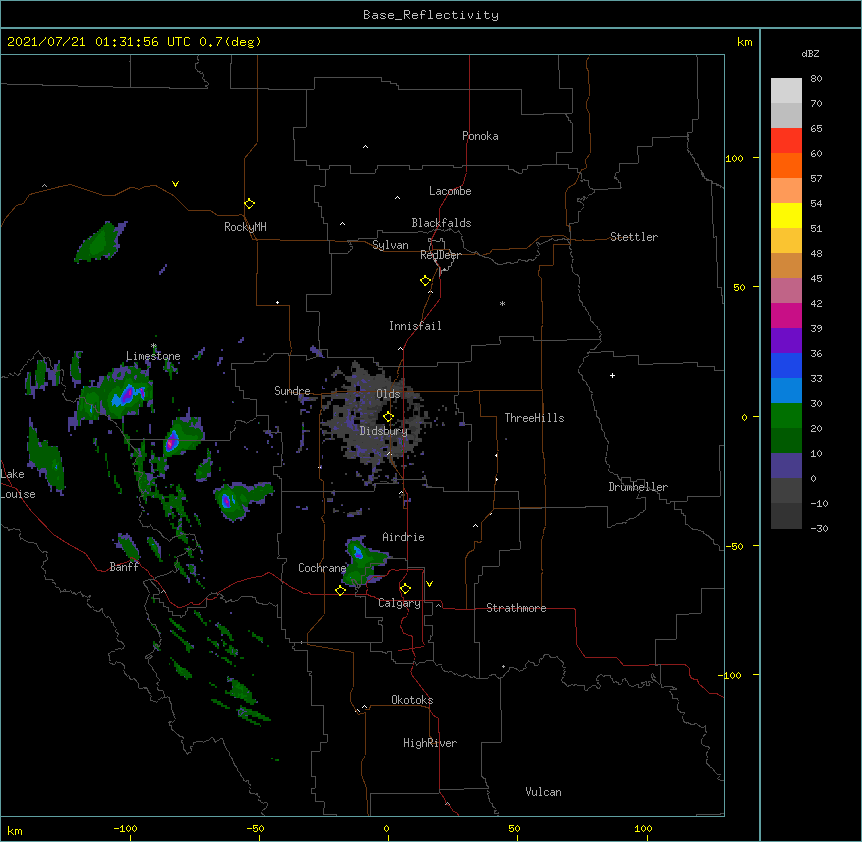Select the purple swatch between 39 and 36 dBZ

pos(786,341)
